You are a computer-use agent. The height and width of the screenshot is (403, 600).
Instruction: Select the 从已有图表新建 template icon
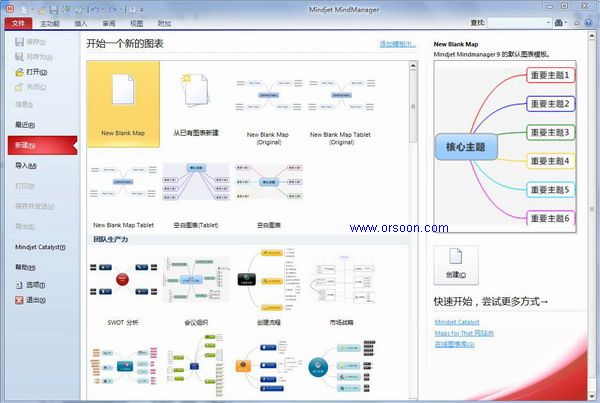196,90
